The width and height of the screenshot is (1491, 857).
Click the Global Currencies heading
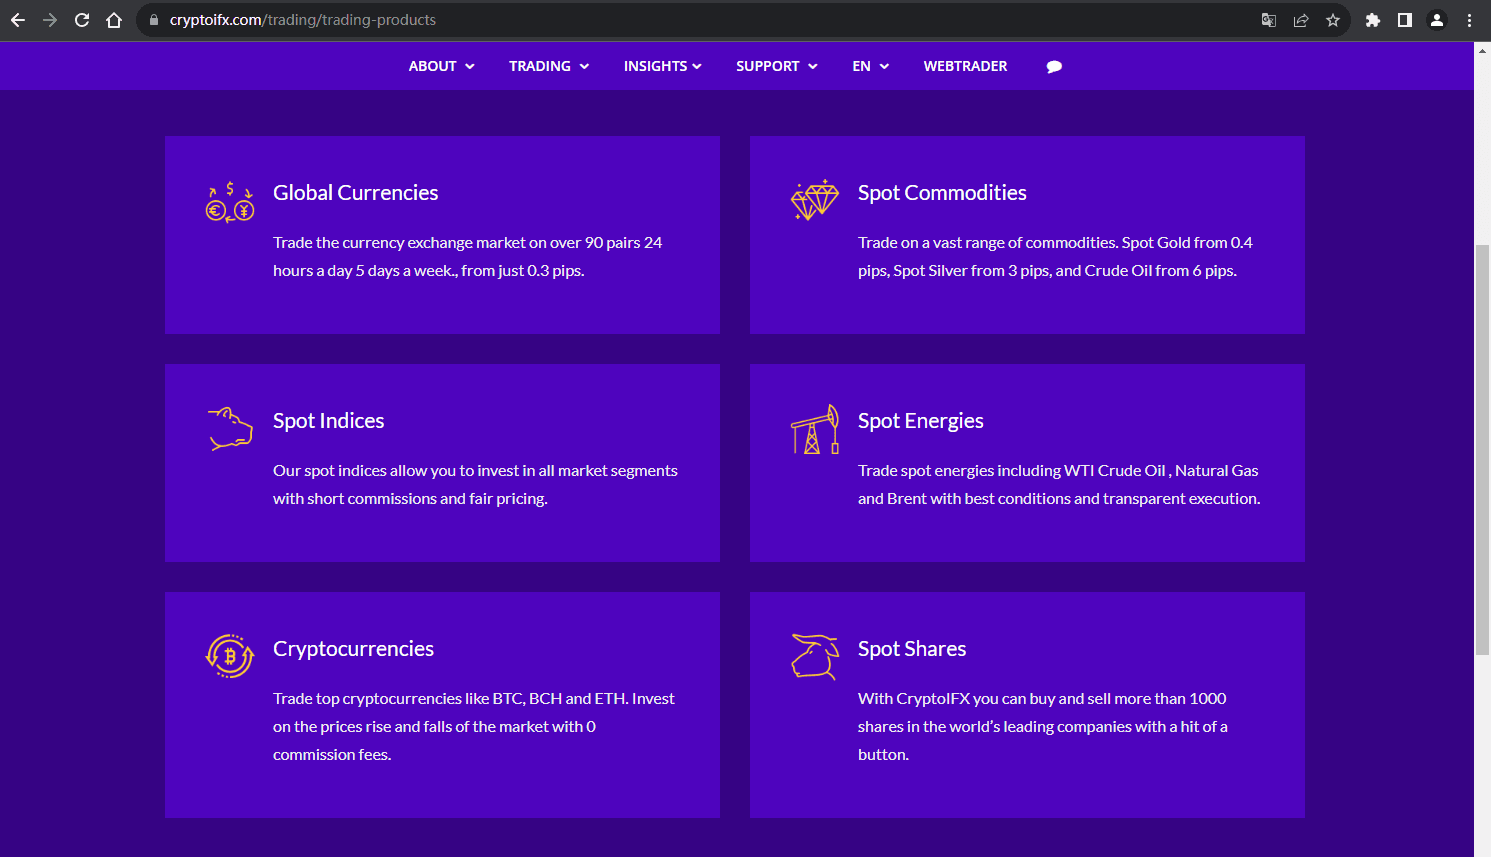click(356, 193)
